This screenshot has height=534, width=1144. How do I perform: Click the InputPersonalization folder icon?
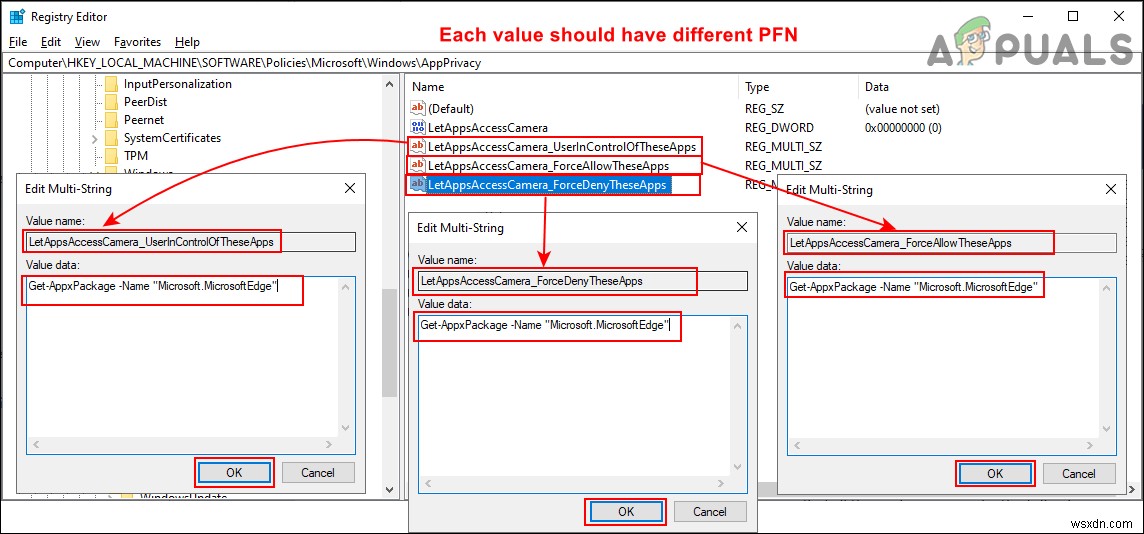[111, 84]
